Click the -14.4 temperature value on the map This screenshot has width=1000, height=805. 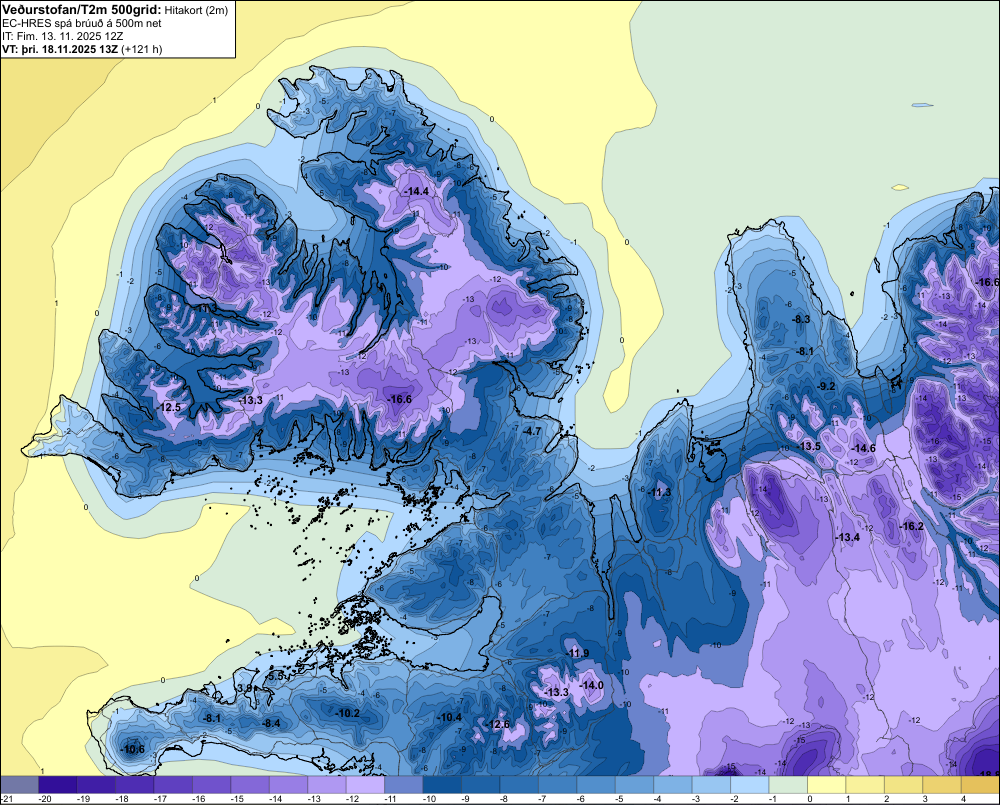point(416,191)
